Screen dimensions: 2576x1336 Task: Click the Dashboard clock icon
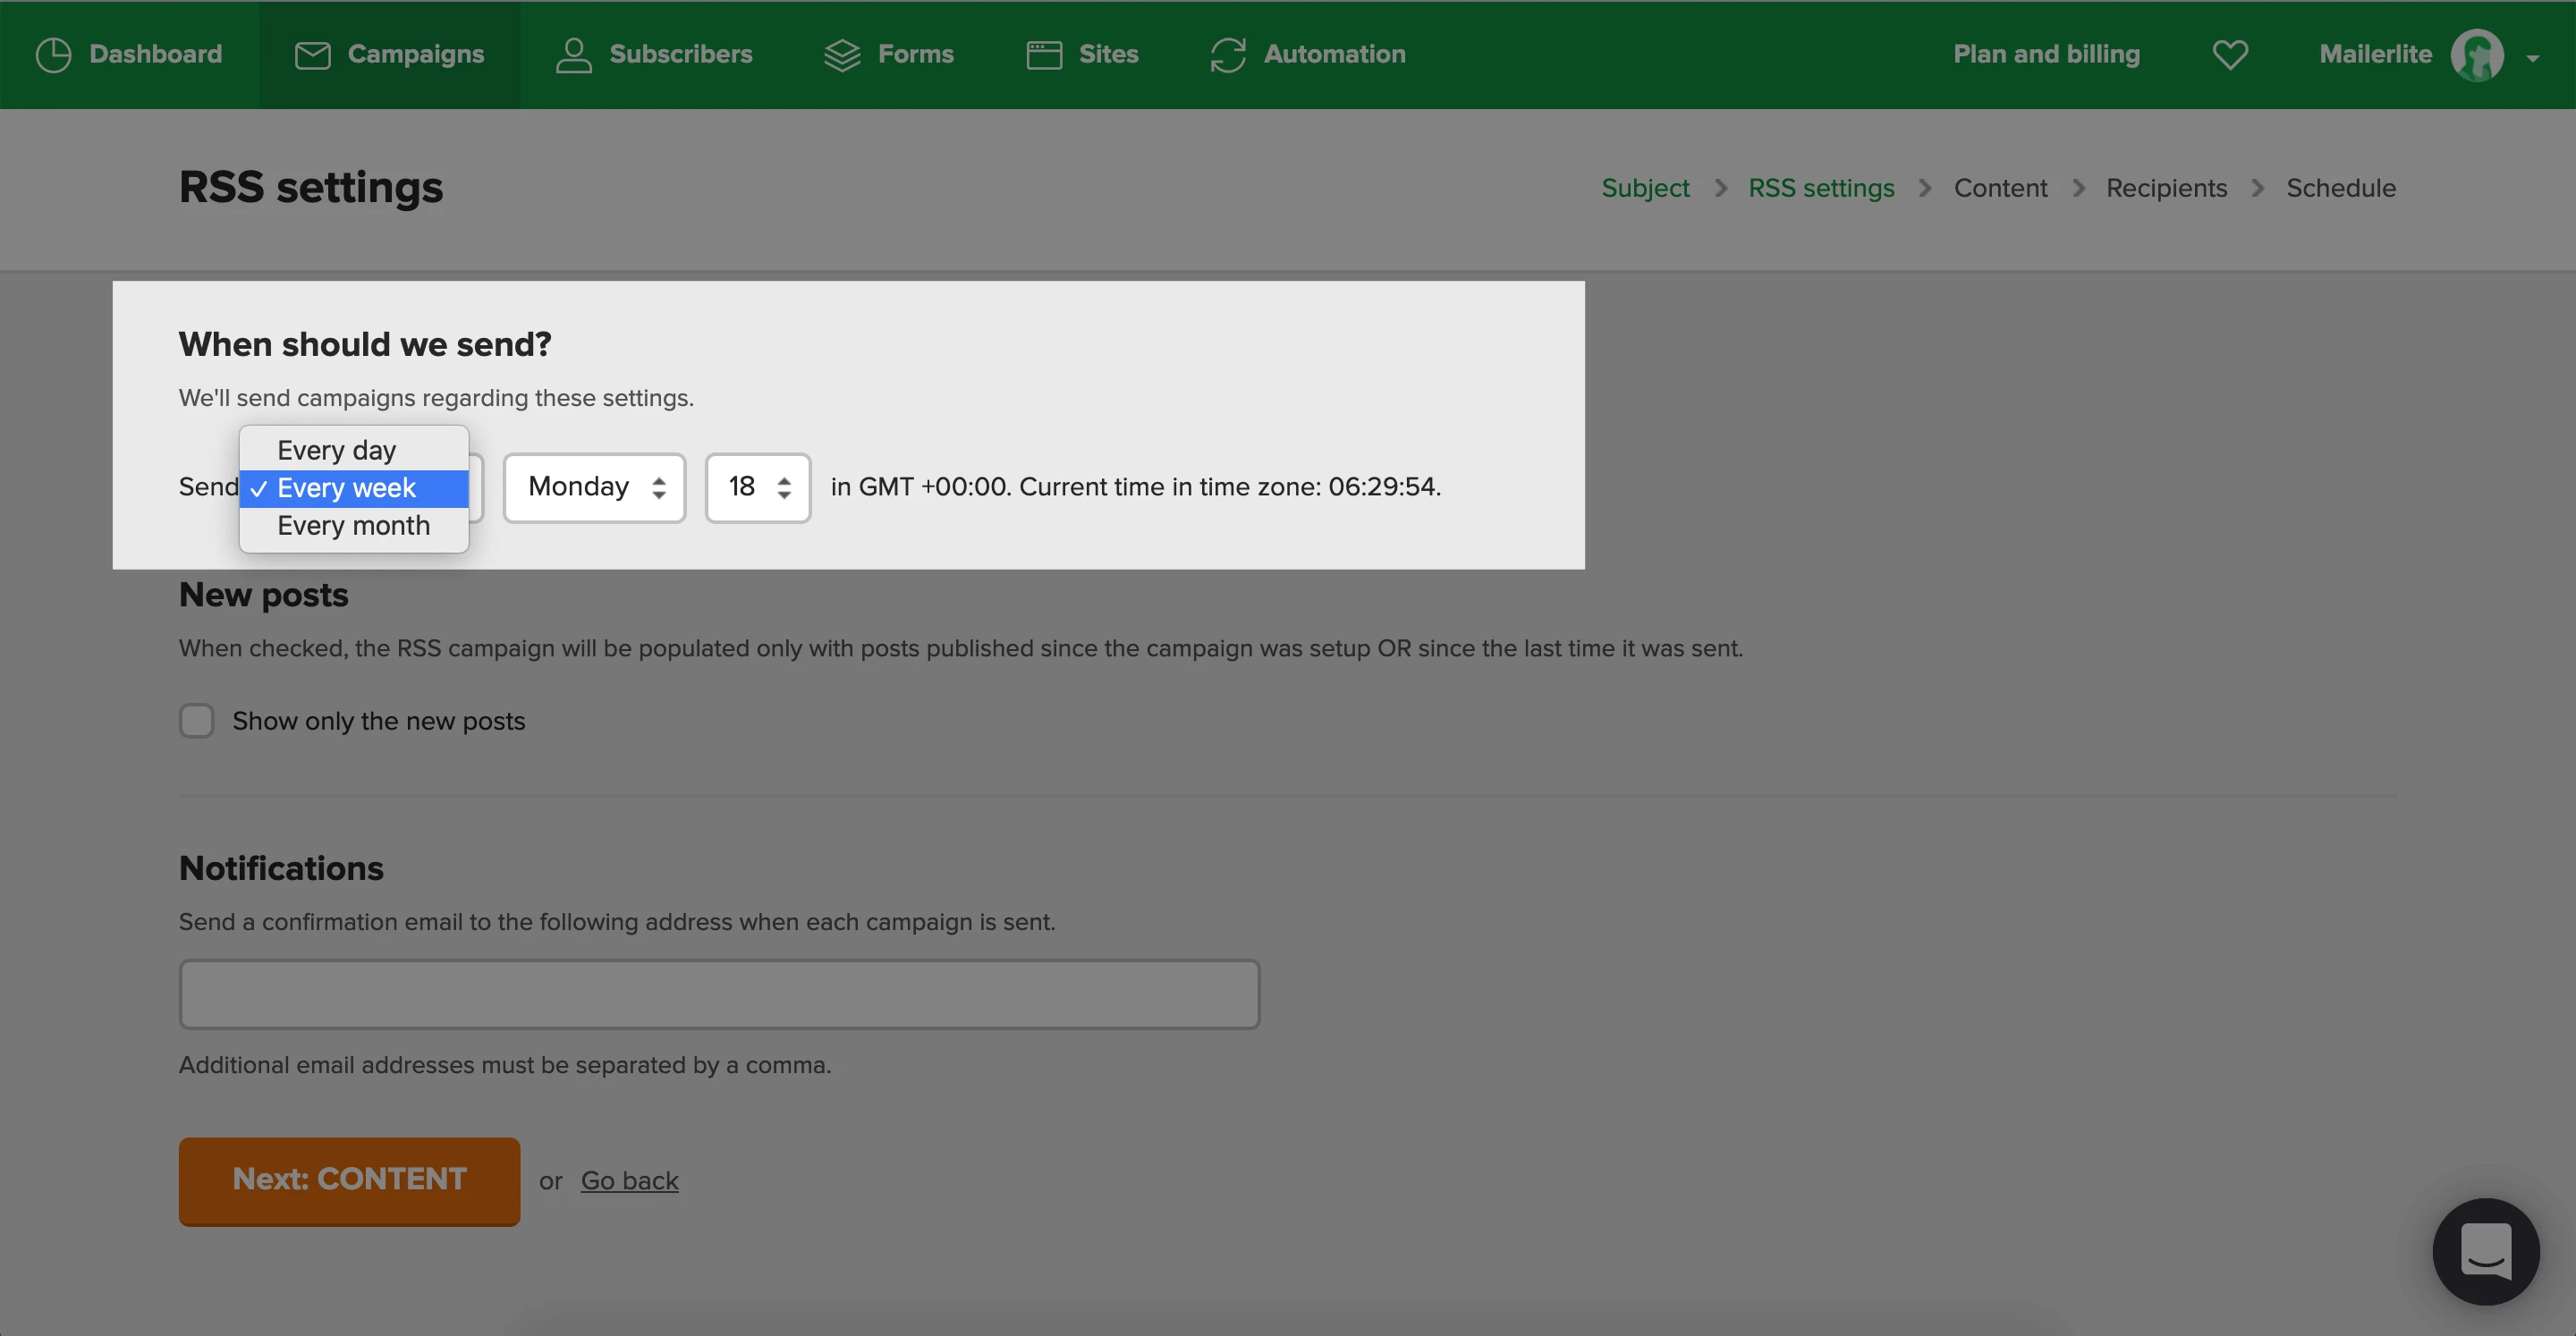53,55
